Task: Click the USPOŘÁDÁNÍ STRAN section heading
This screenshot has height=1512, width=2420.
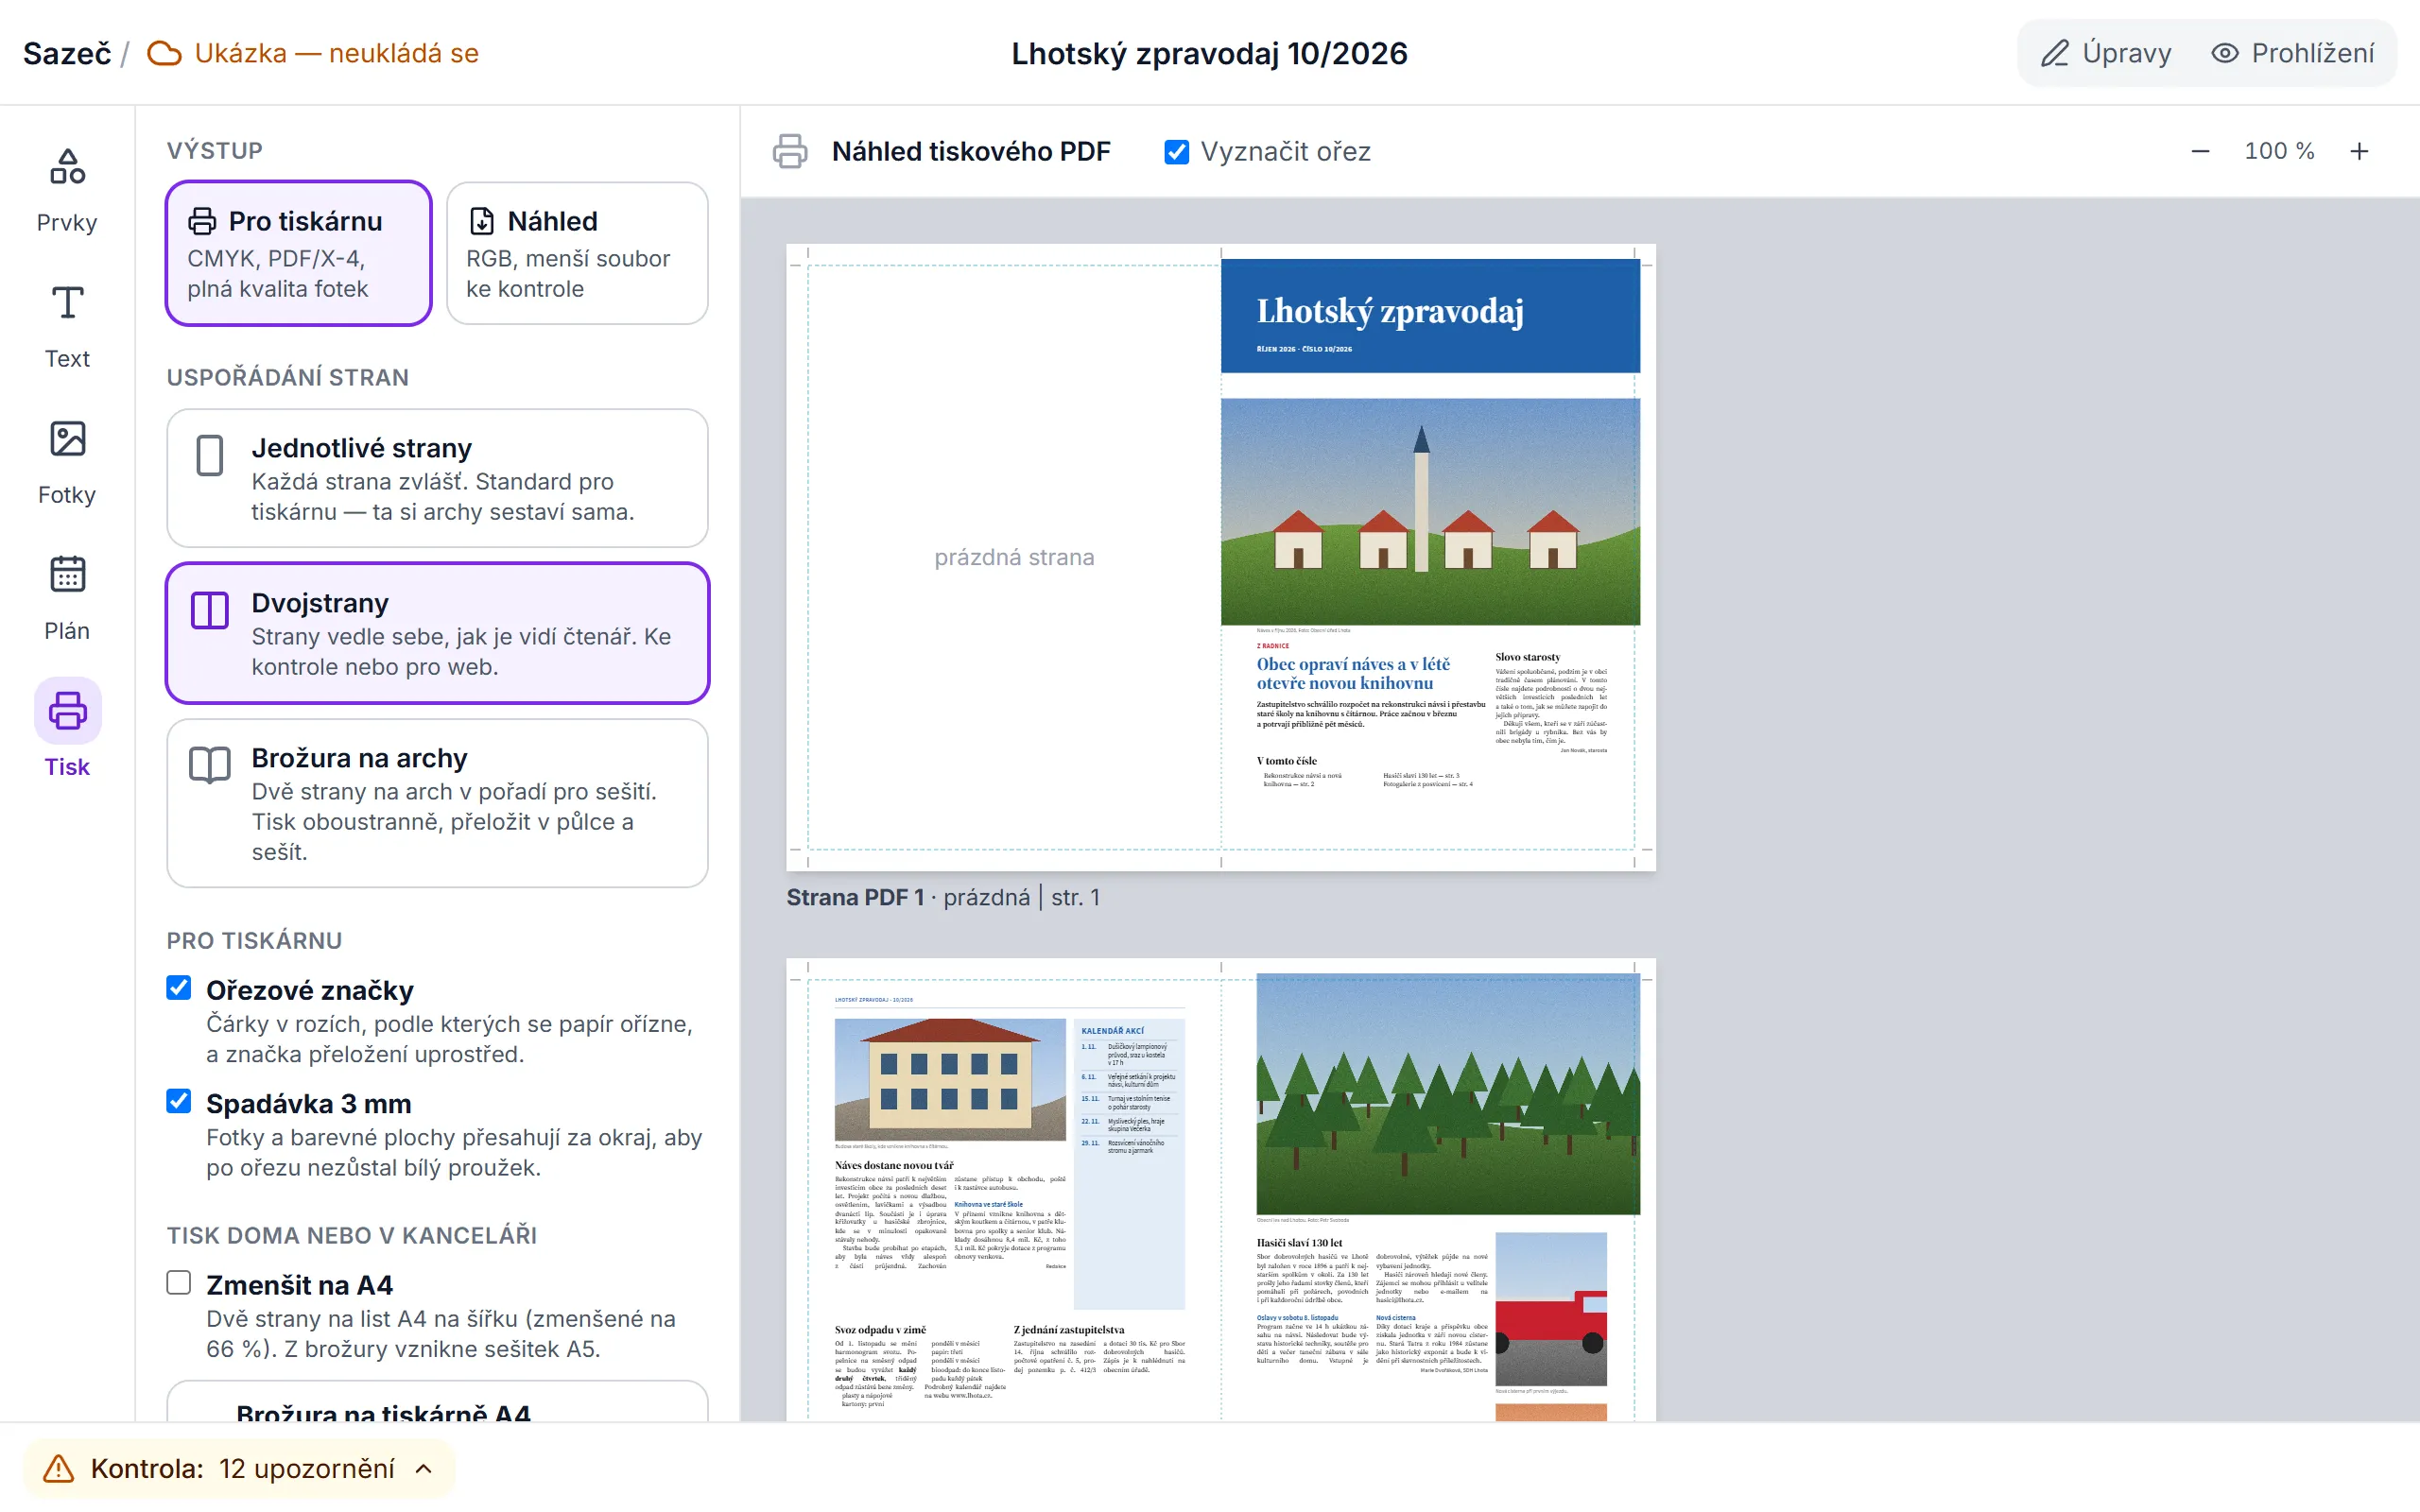Action: tap(288, 377)
